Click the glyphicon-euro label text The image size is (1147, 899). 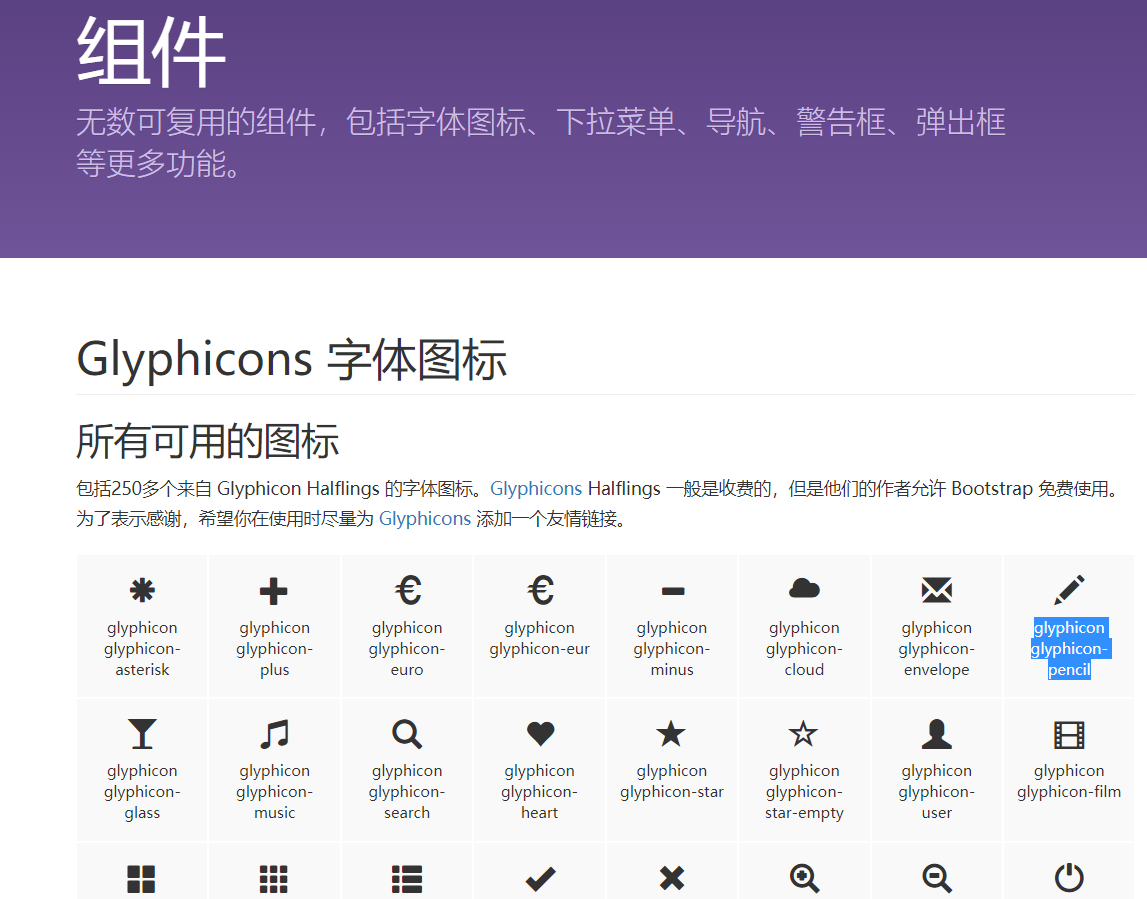pos(407,648)
